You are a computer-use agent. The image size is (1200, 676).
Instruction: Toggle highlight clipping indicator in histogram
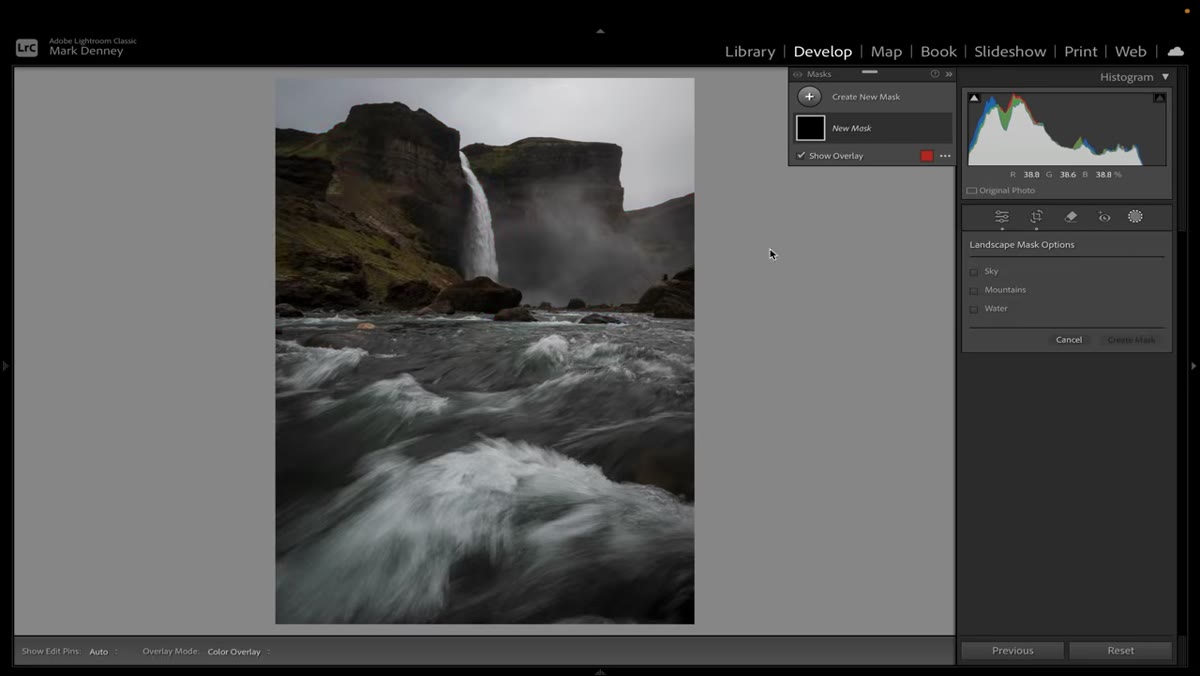[1159, 98]
